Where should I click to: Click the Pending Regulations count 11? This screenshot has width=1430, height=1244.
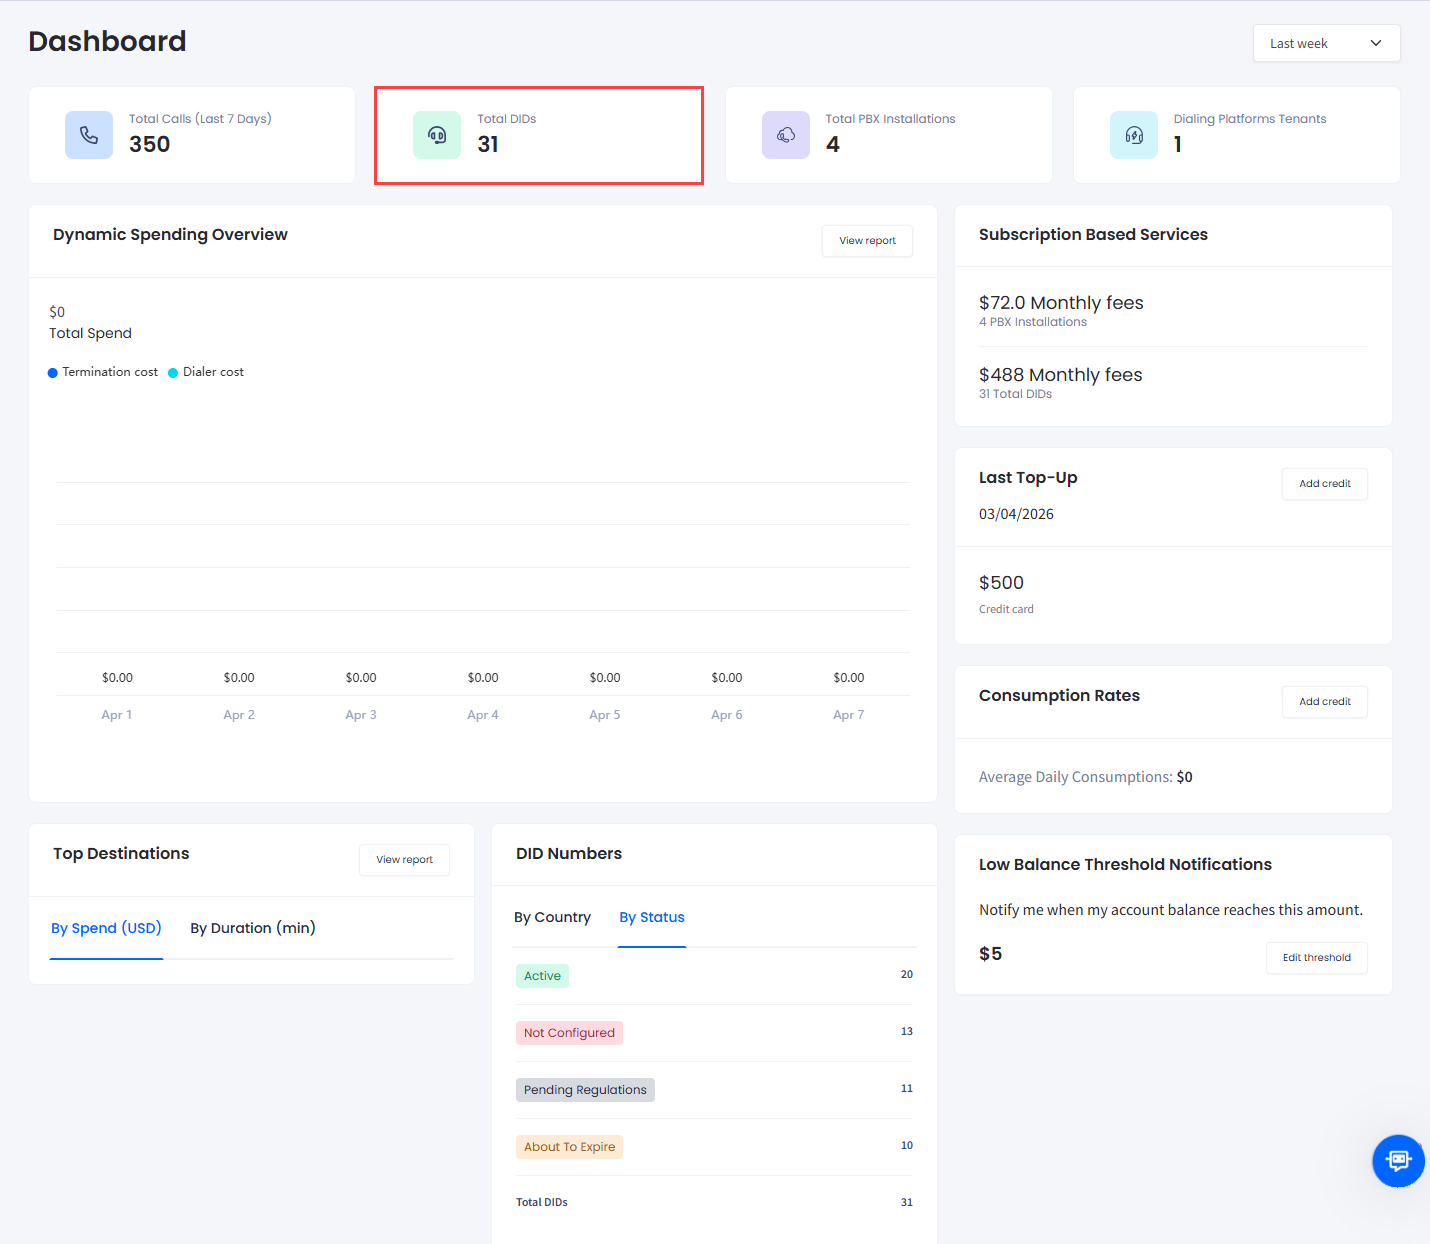[907, 1088]
